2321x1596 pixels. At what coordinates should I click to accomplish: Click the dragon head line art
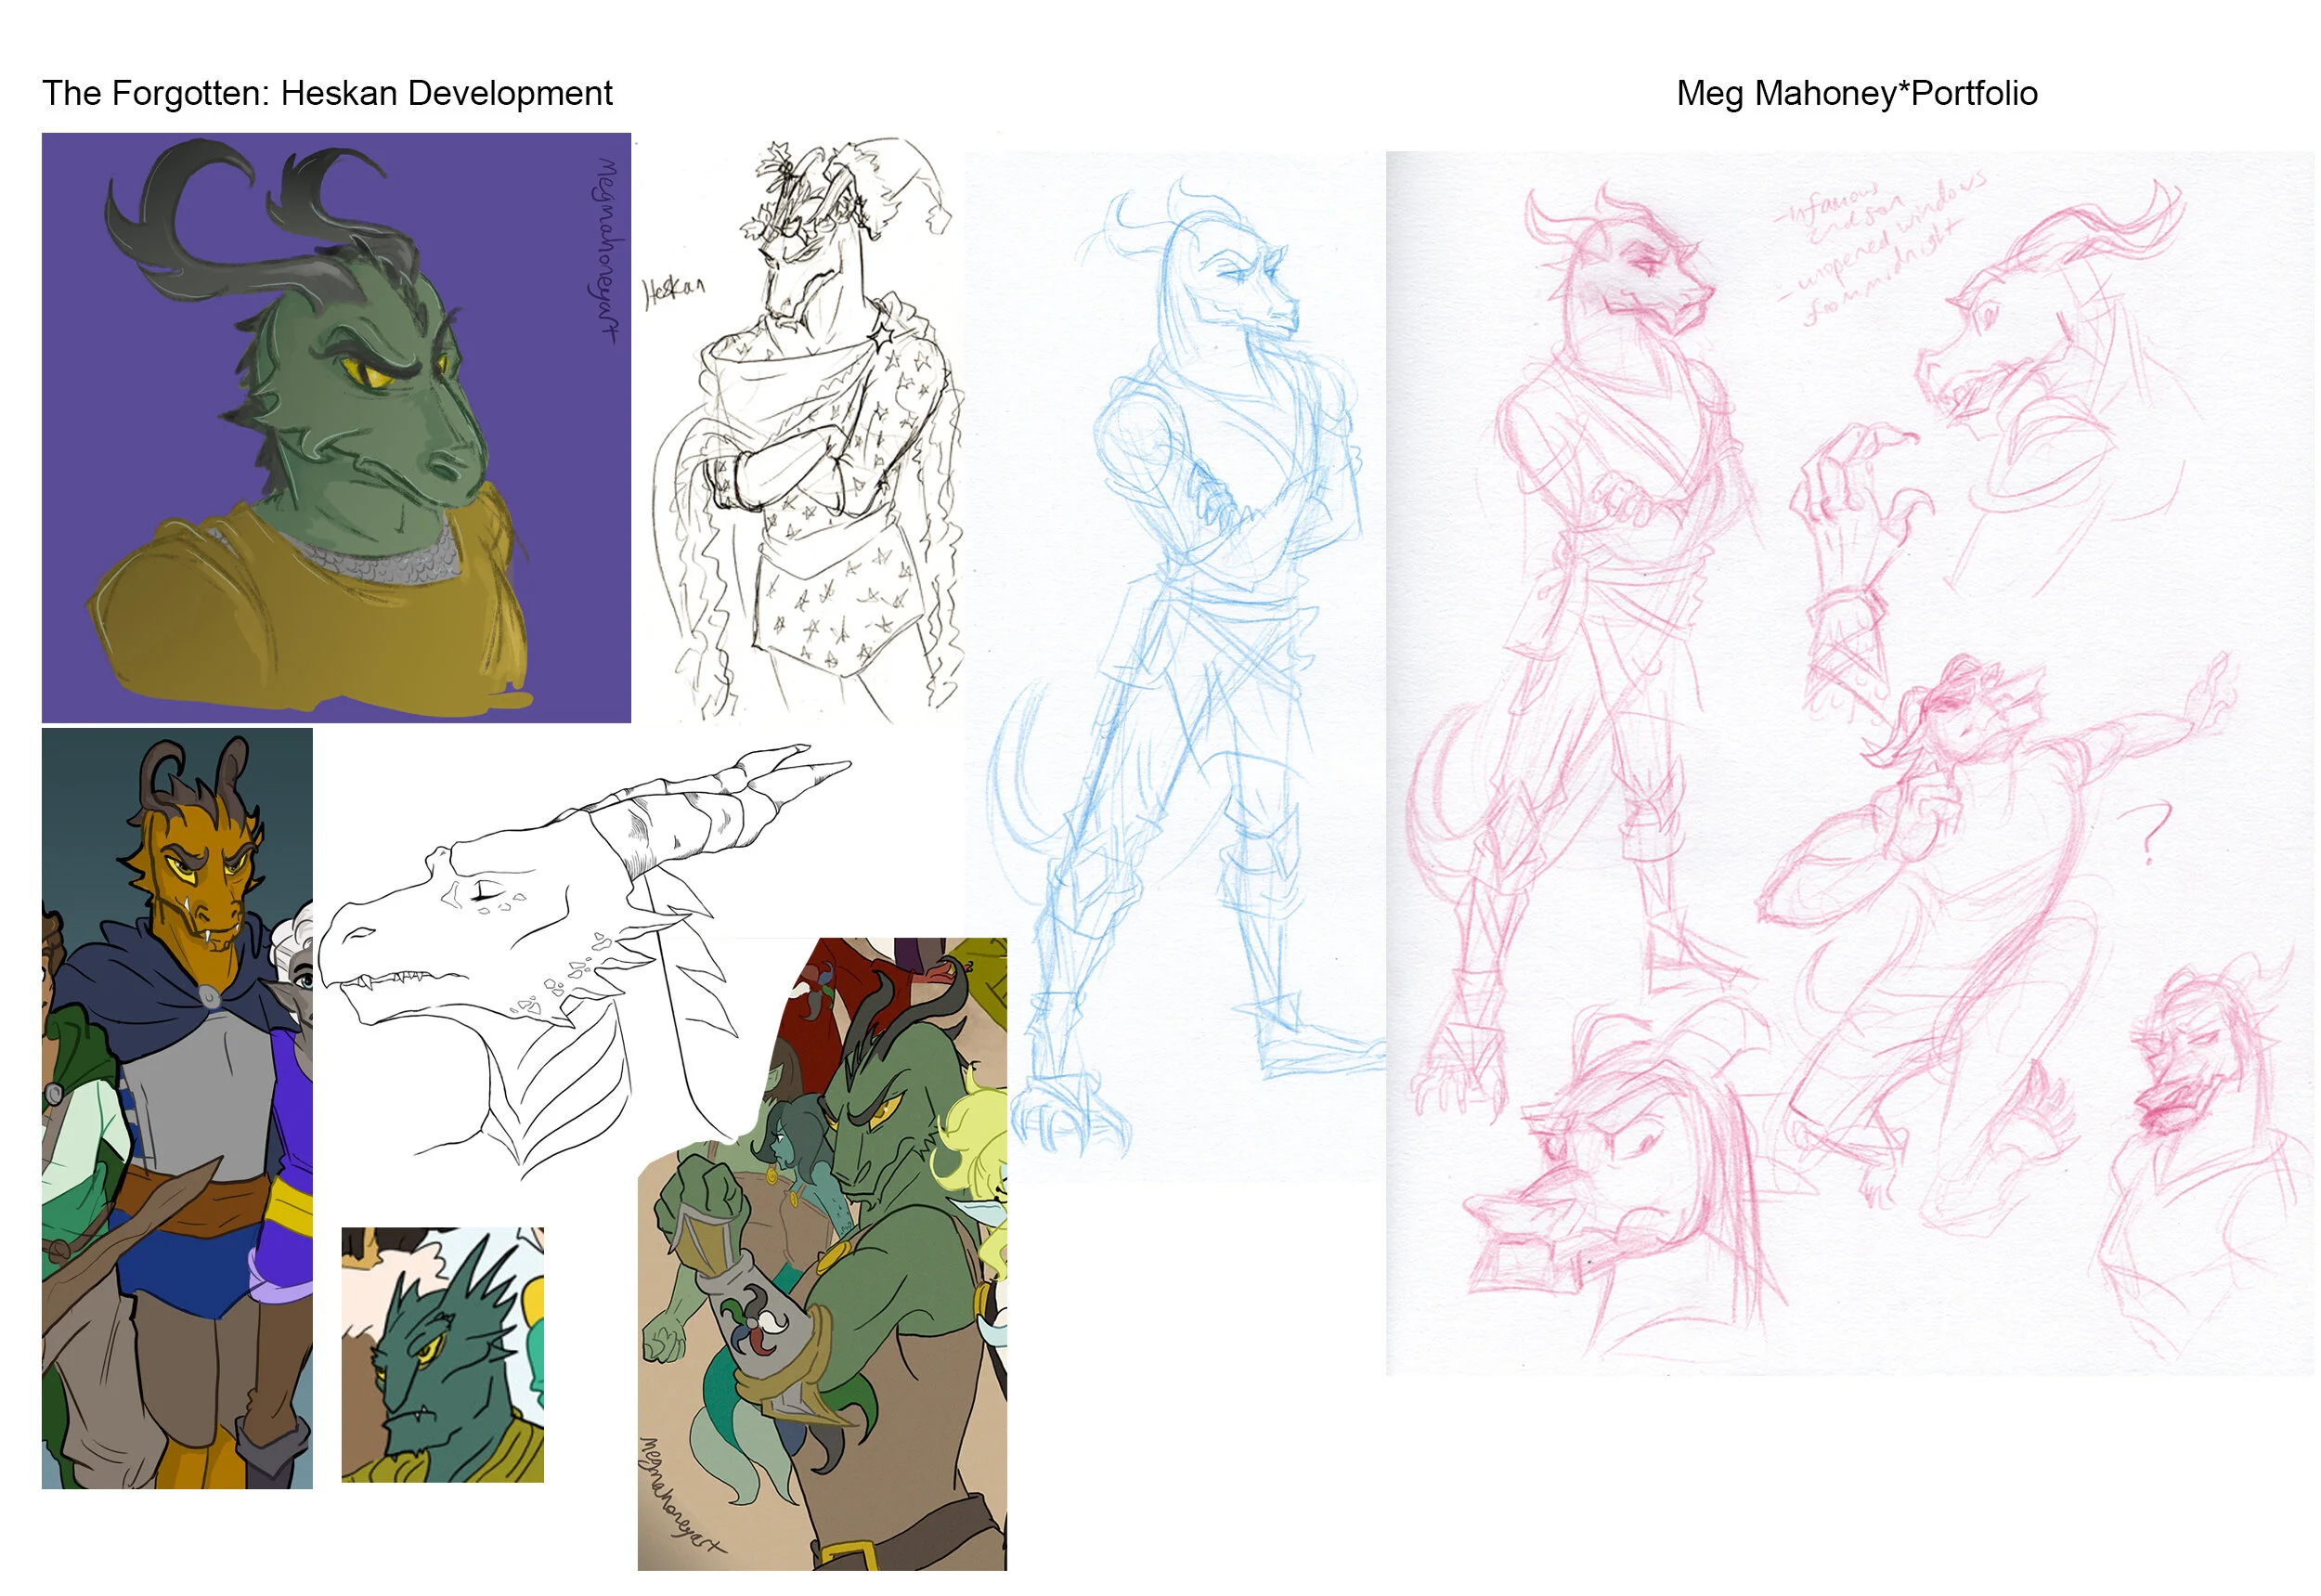[x=585, y=960]
